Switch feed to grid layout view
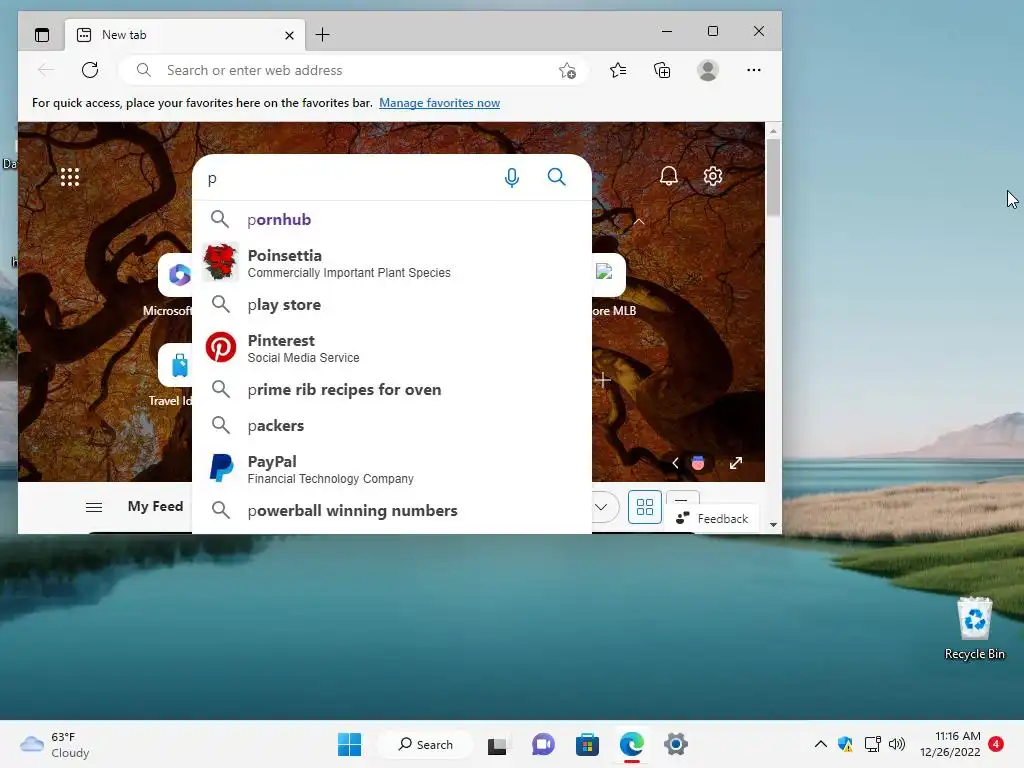The width and height of the screenshot is (1024, 768). pyautogui.click(x=645, y=507)
